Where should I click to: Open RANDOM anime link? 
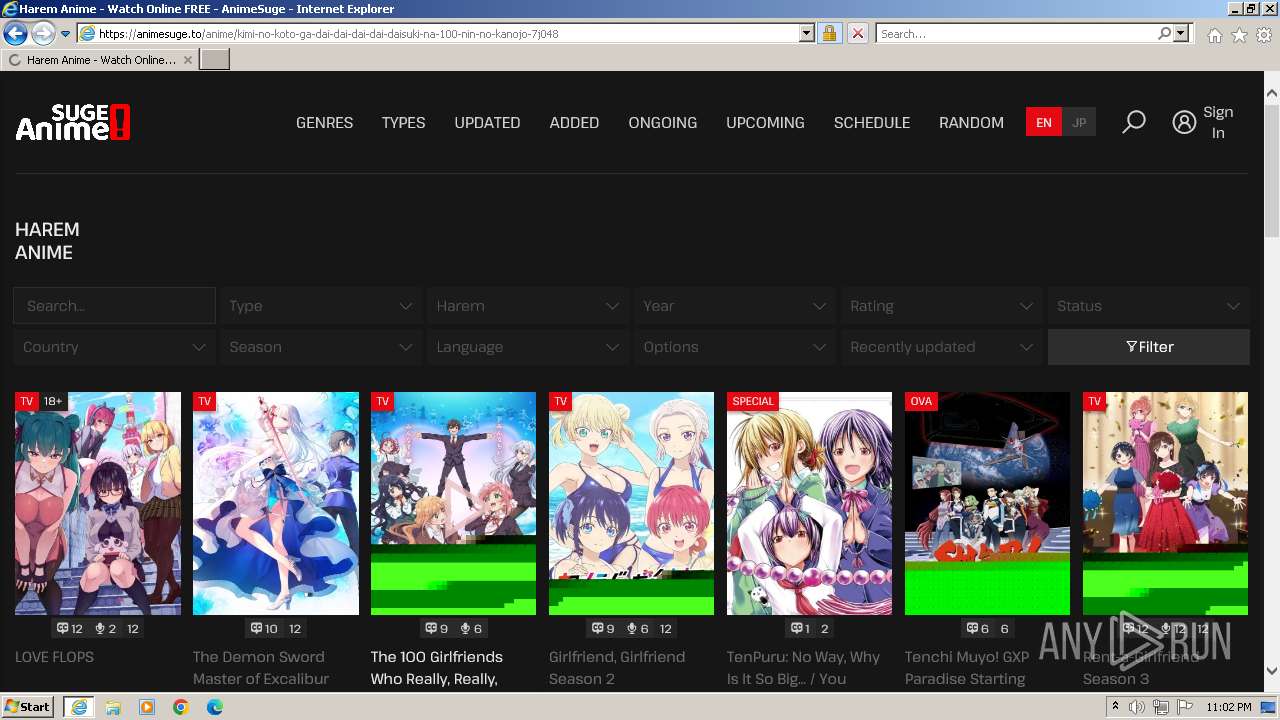pos(971,122)
